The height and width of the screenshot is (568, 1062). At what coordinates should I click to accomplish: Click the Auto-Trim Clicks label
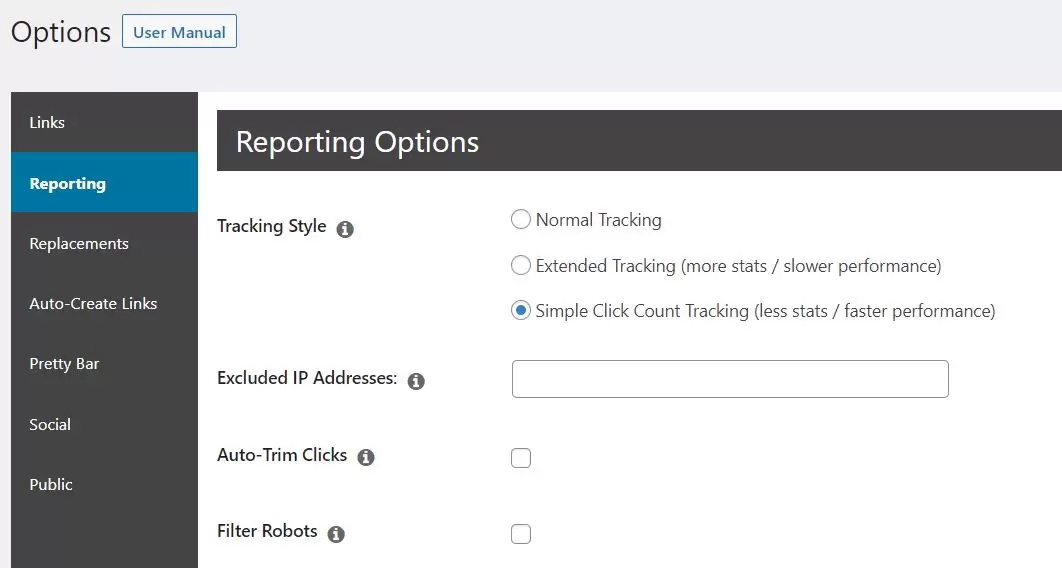click(x=282, y=455)
